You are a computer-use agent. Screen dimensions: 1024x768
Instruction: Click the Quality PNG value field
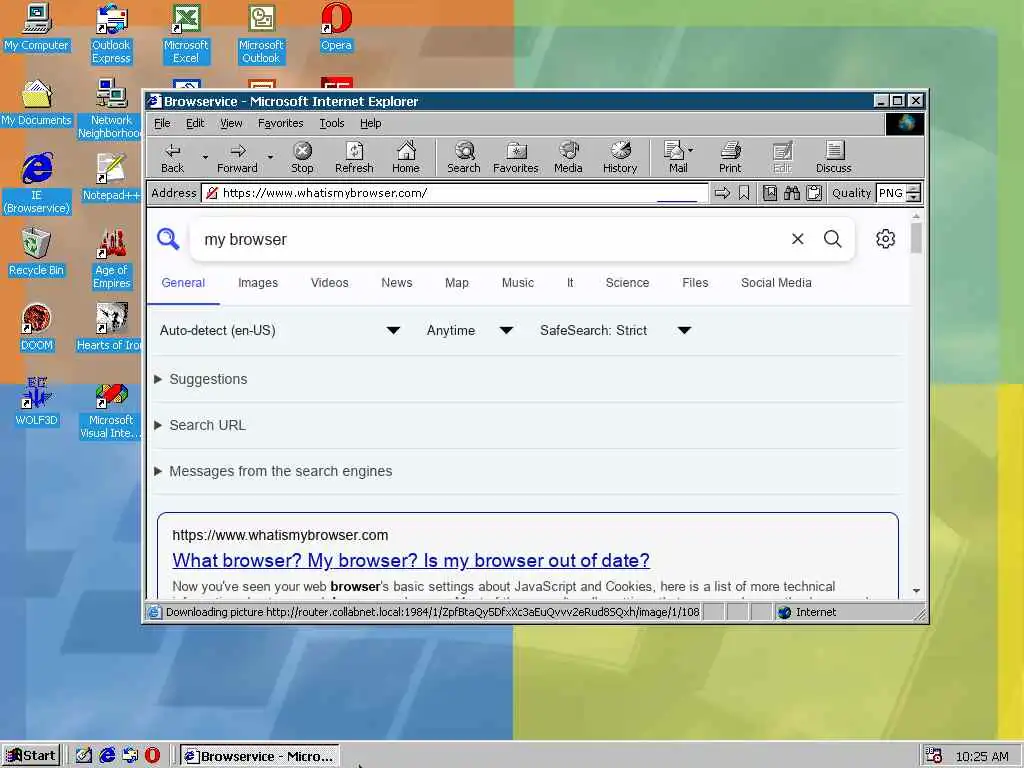coord(891,193)
